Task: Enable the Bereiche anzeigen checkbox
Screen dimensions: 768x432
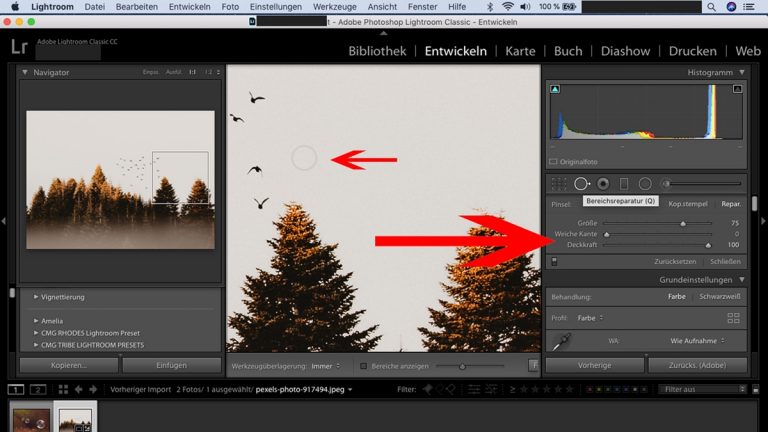Action: (x=364, y=366)
